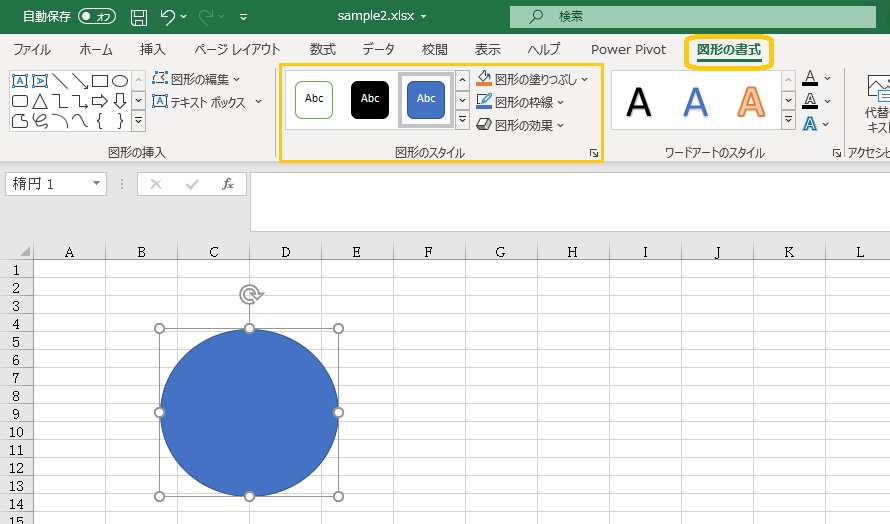The width and height of the screenshot is (890, 524).
Task: Open the ページ レイアウト tab
Action: [237, 49]
